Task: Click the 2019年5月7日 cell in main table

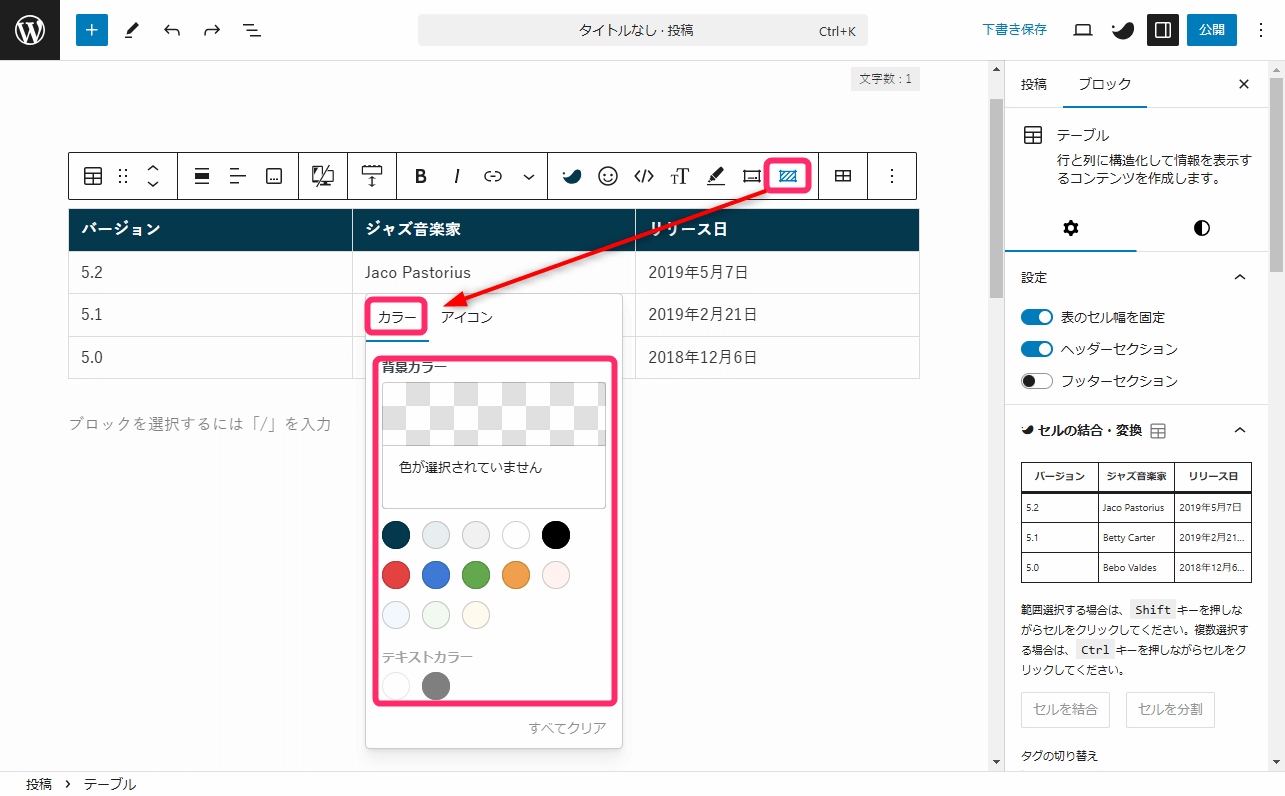Action: click(777, 272)
